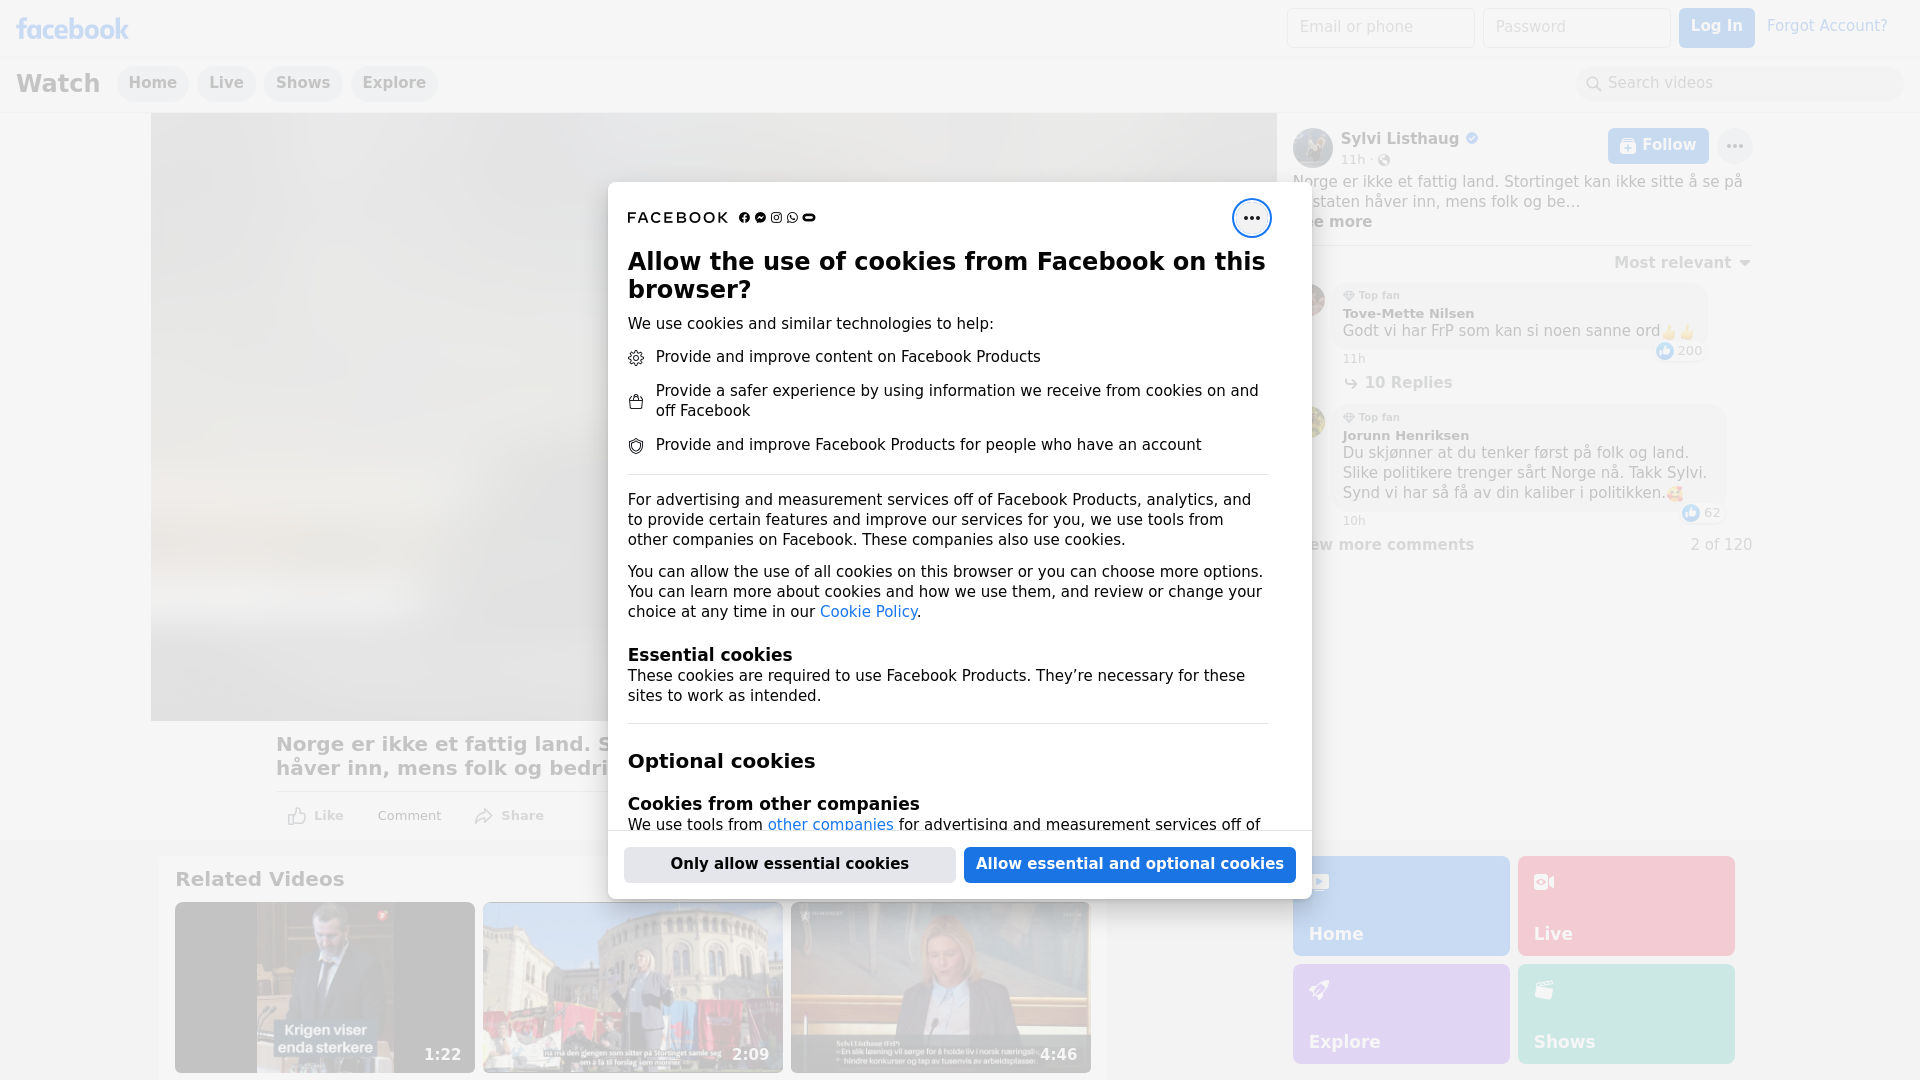Viewport: 1920px width, 1080px height.
Task: Click the 11h timestamp under Sylvi Listhaug
Action: tap(1353, 160)
